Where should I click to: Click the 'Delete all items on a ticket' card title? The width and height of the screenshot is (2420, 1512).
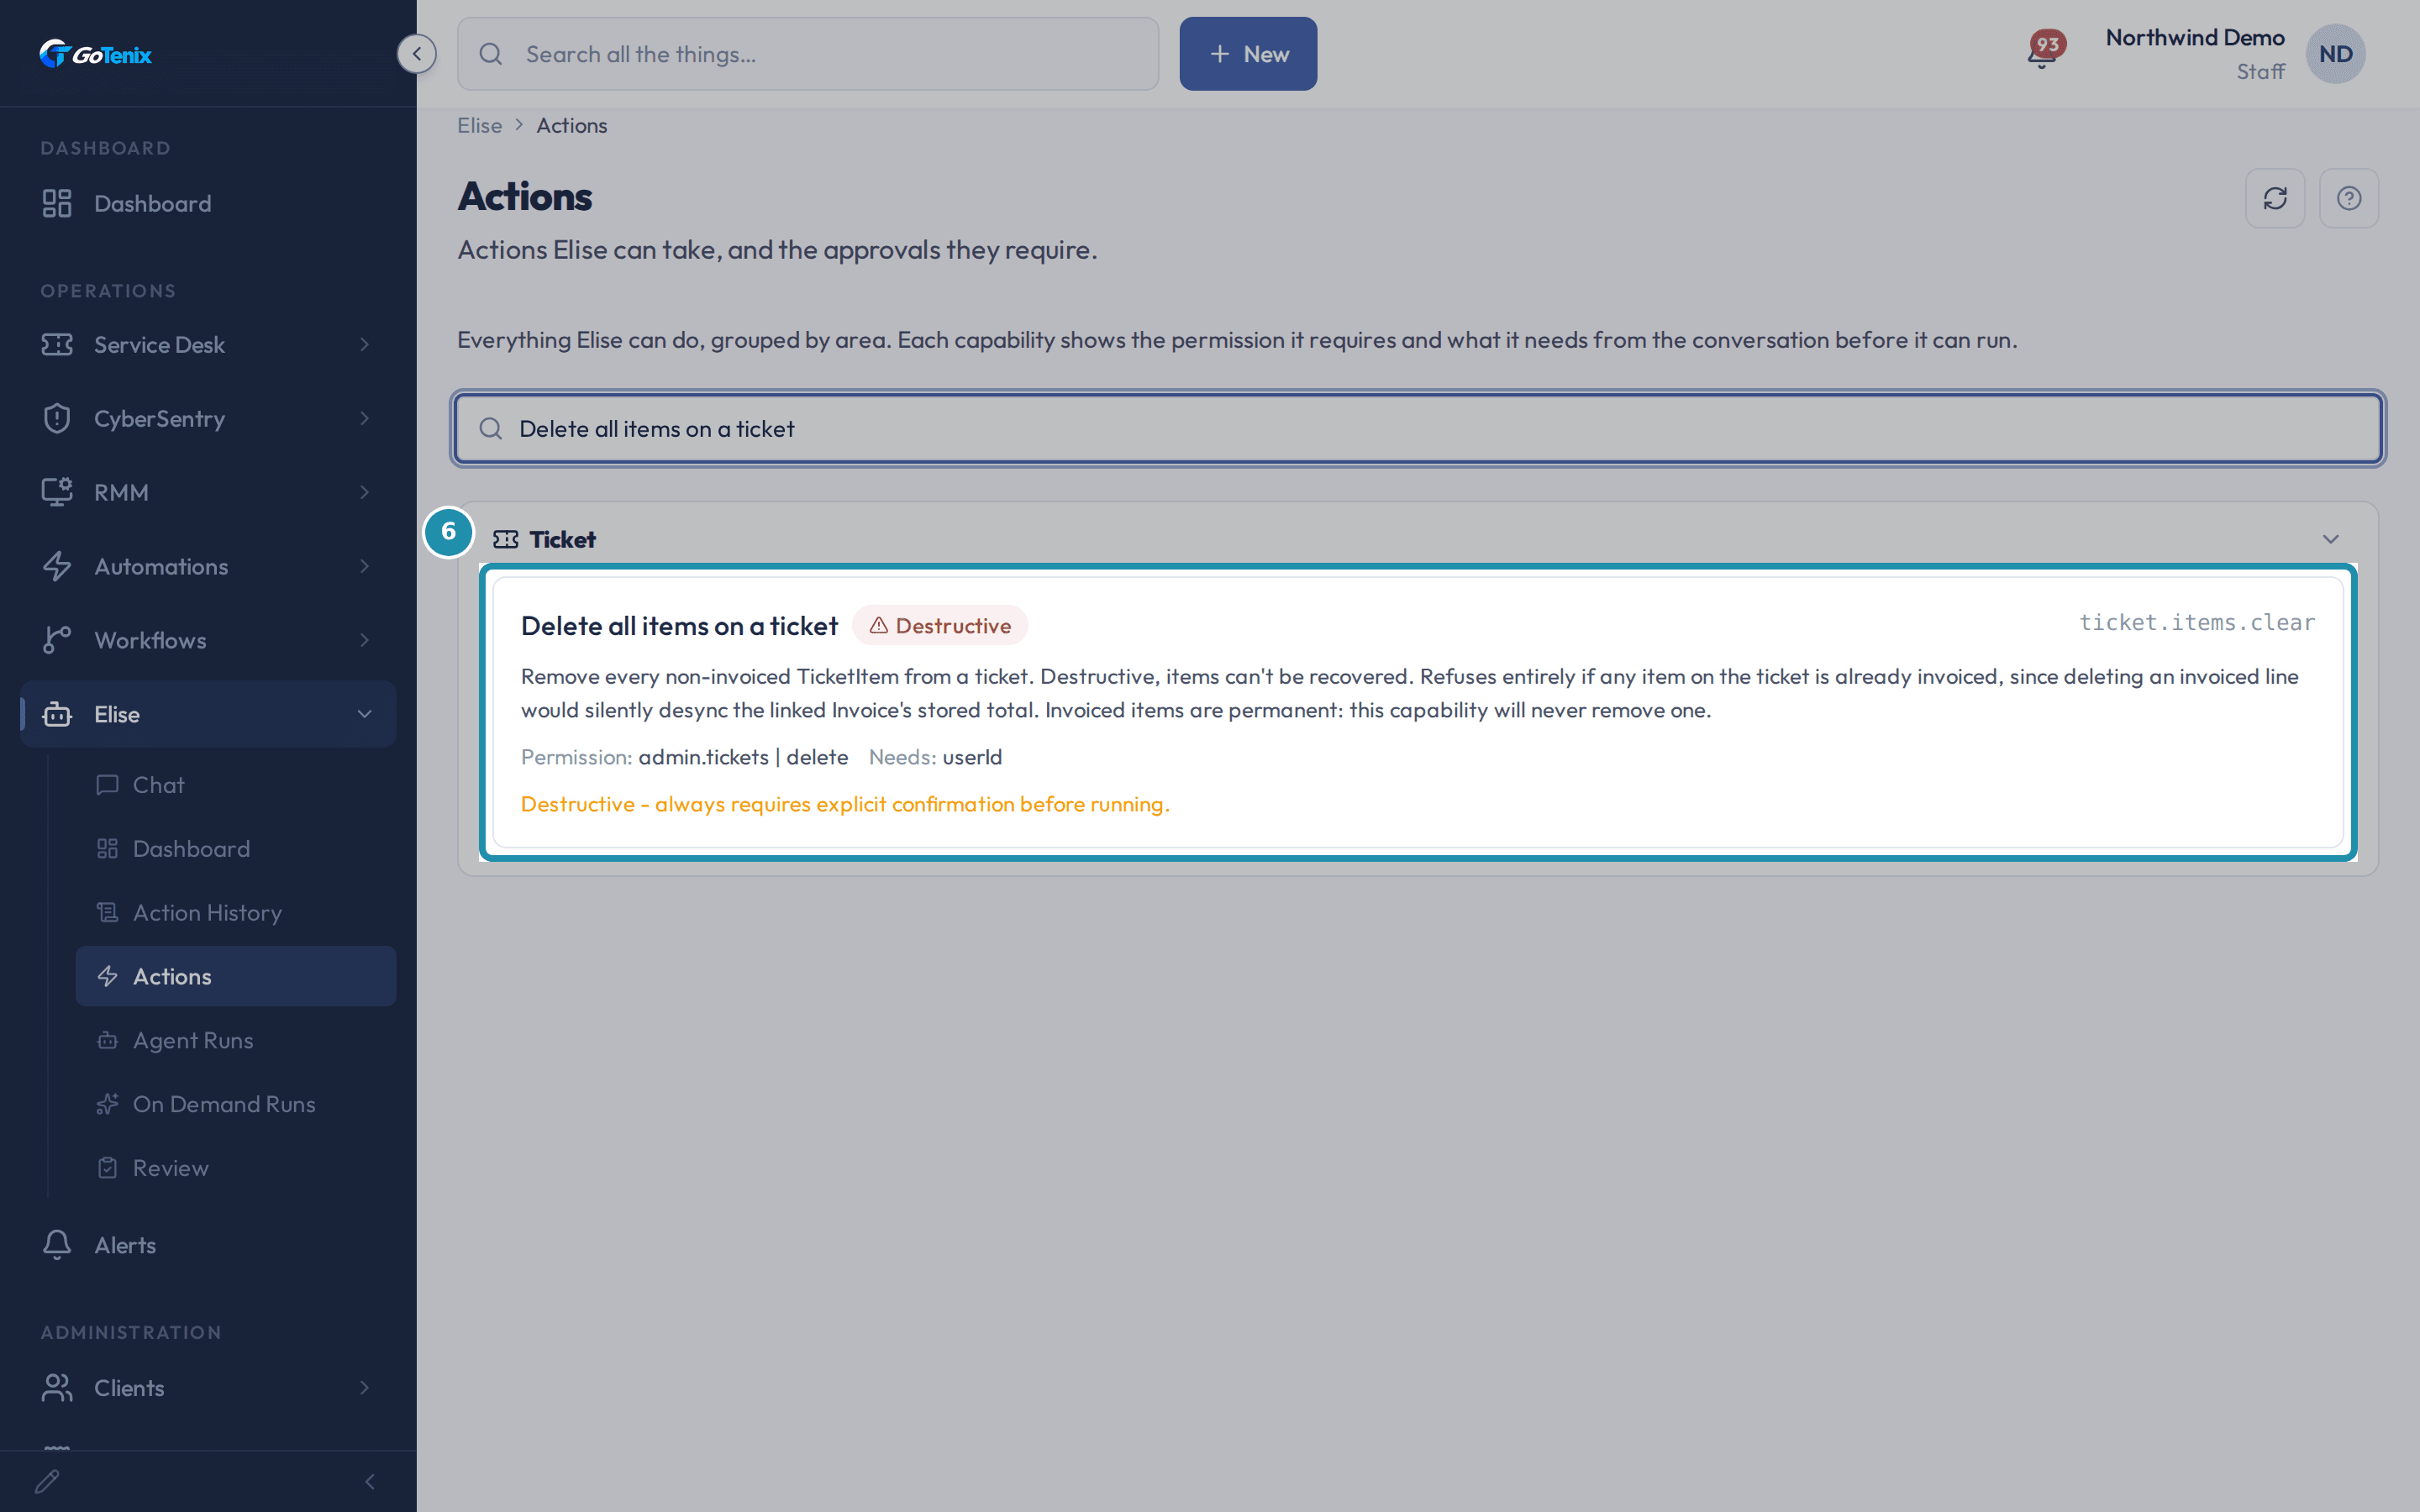tap(679, 626)
